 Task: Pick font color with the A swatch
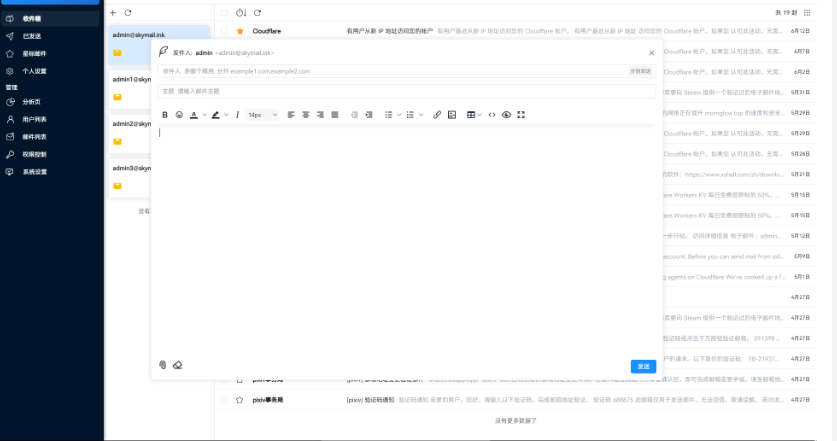[194, 115]
